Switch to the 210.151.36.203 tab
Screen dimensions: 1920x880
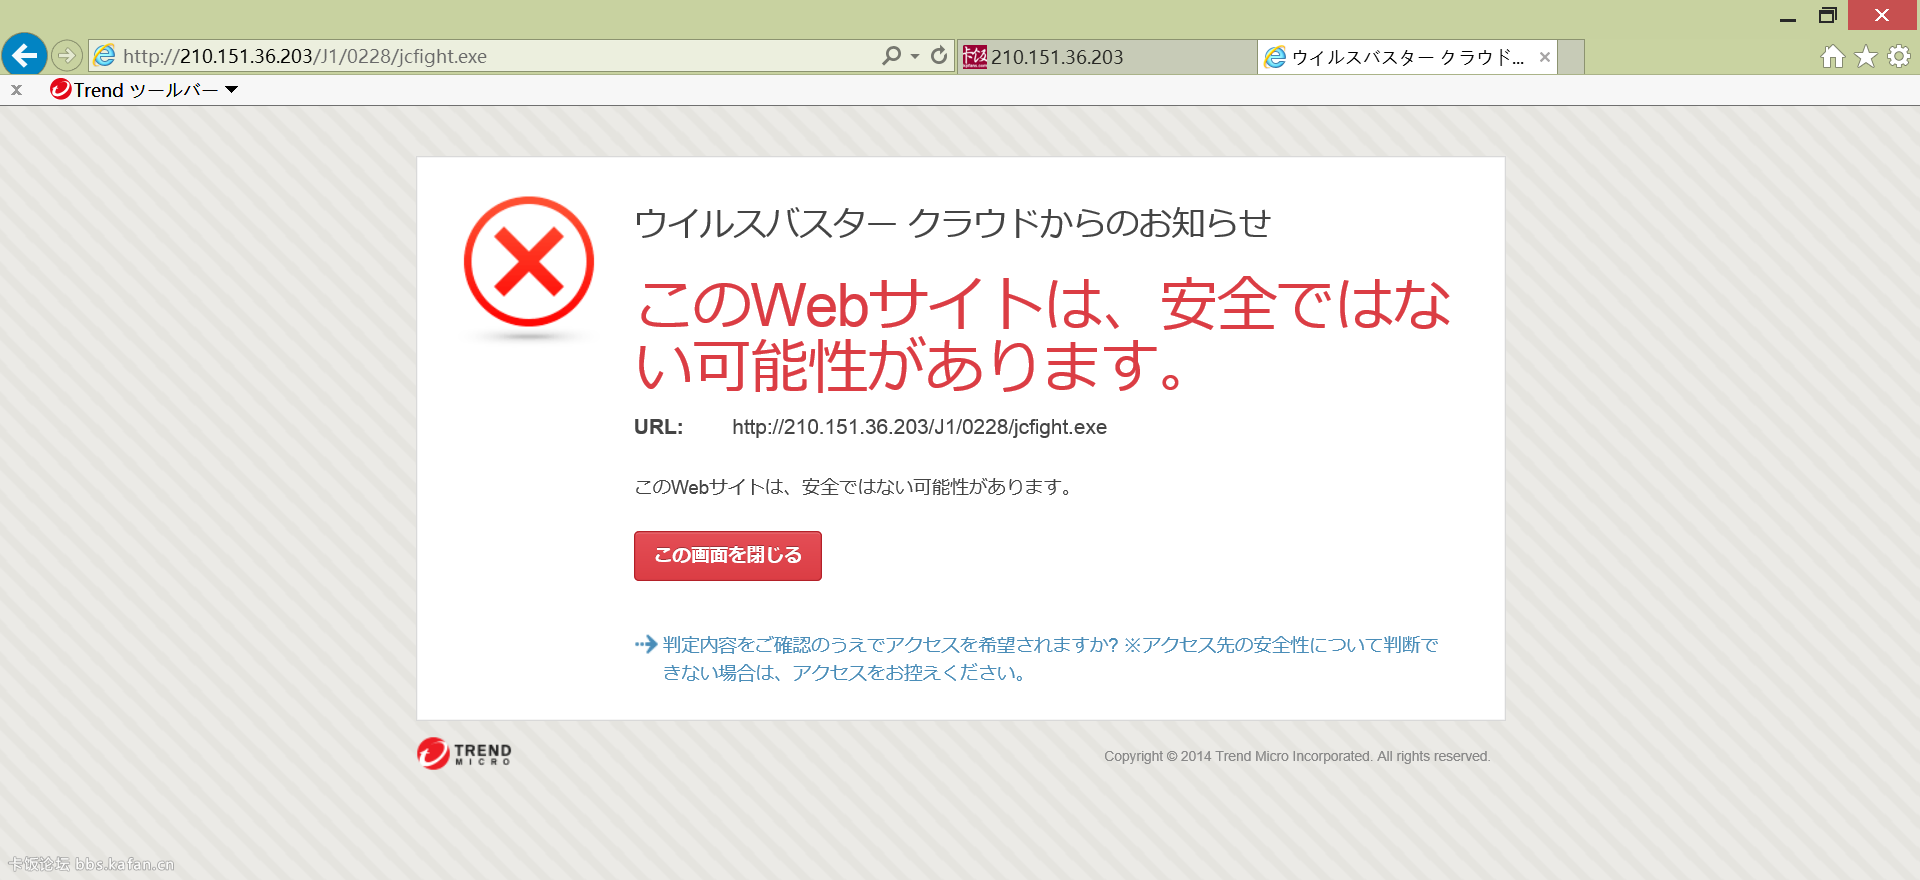1107,57
